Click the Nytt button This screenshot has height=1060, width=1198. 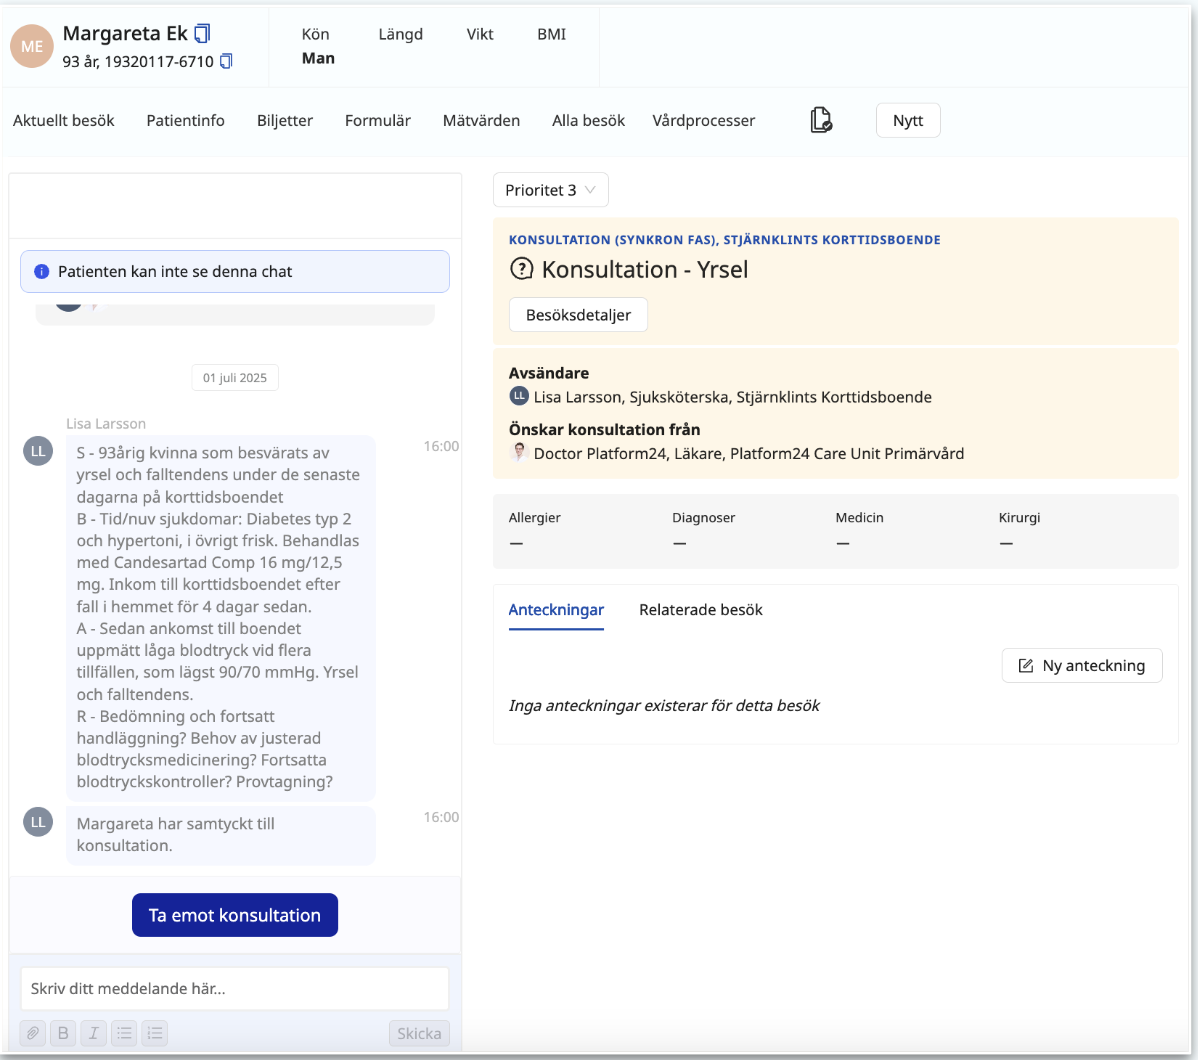(908, 120)
